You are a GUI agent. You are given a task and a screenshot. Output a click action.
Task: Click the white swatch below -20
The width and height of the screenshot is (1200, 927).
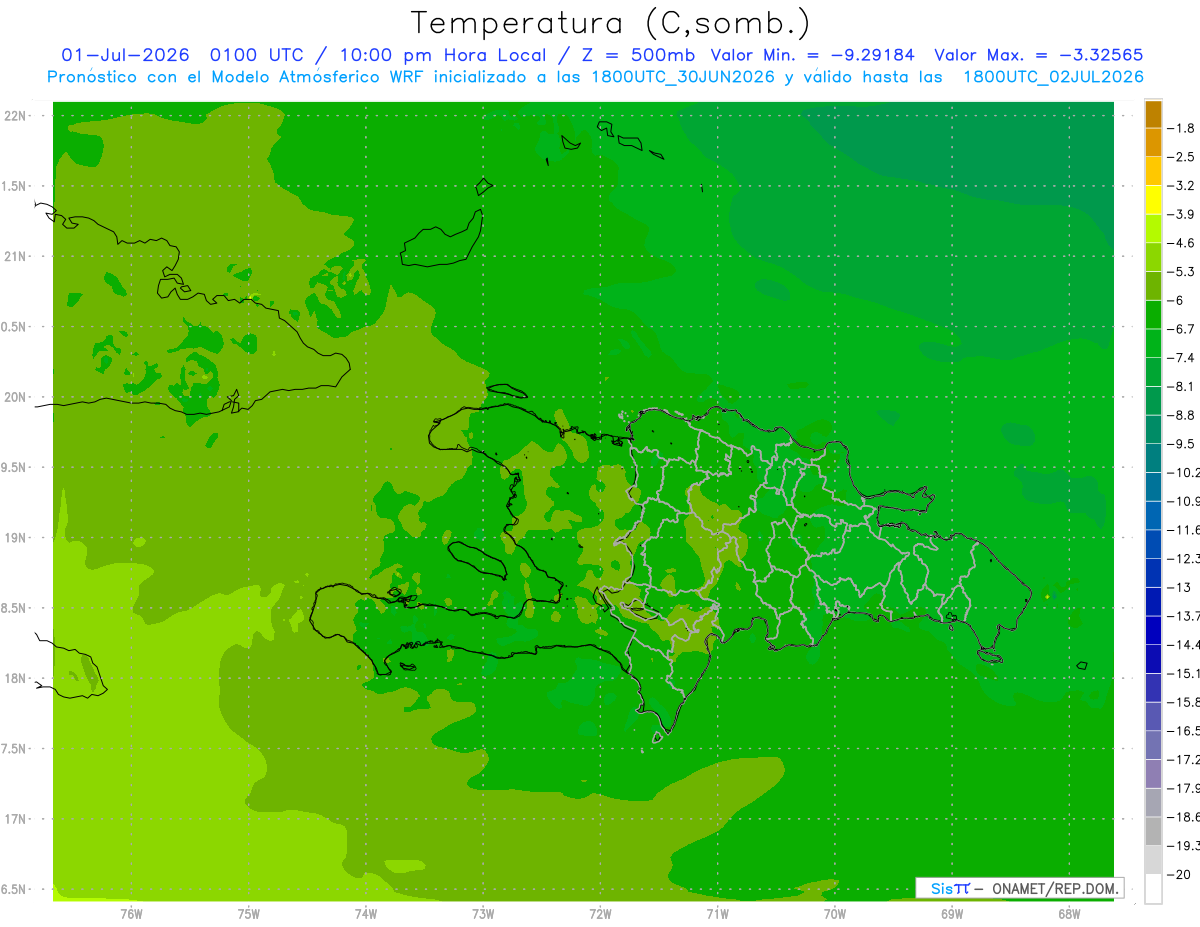click(1153, 889)
